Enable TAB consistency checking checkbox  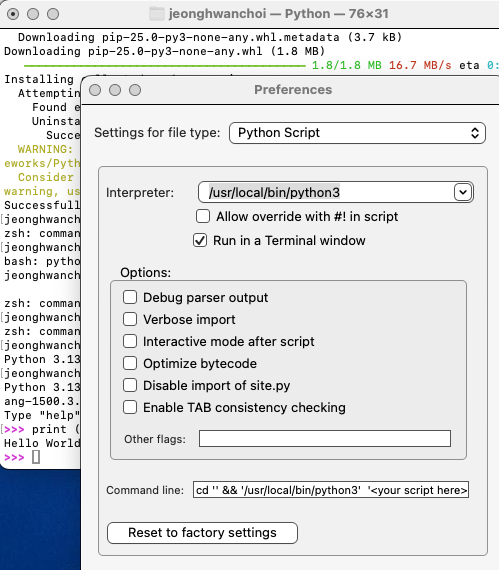(x=130, y=407)
